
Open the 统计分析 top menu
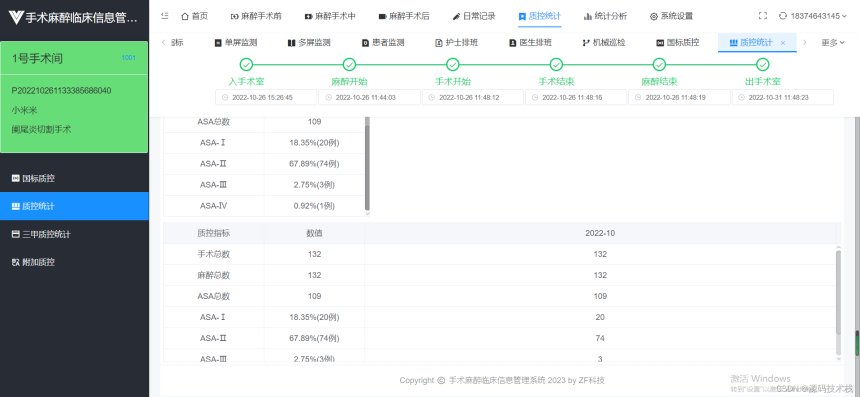click(605, 16)
